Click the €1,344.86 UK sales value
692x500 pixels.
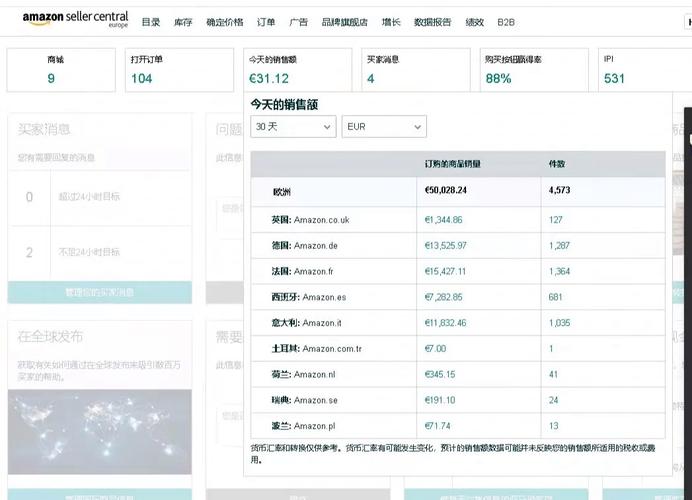(x=443, y=220)
